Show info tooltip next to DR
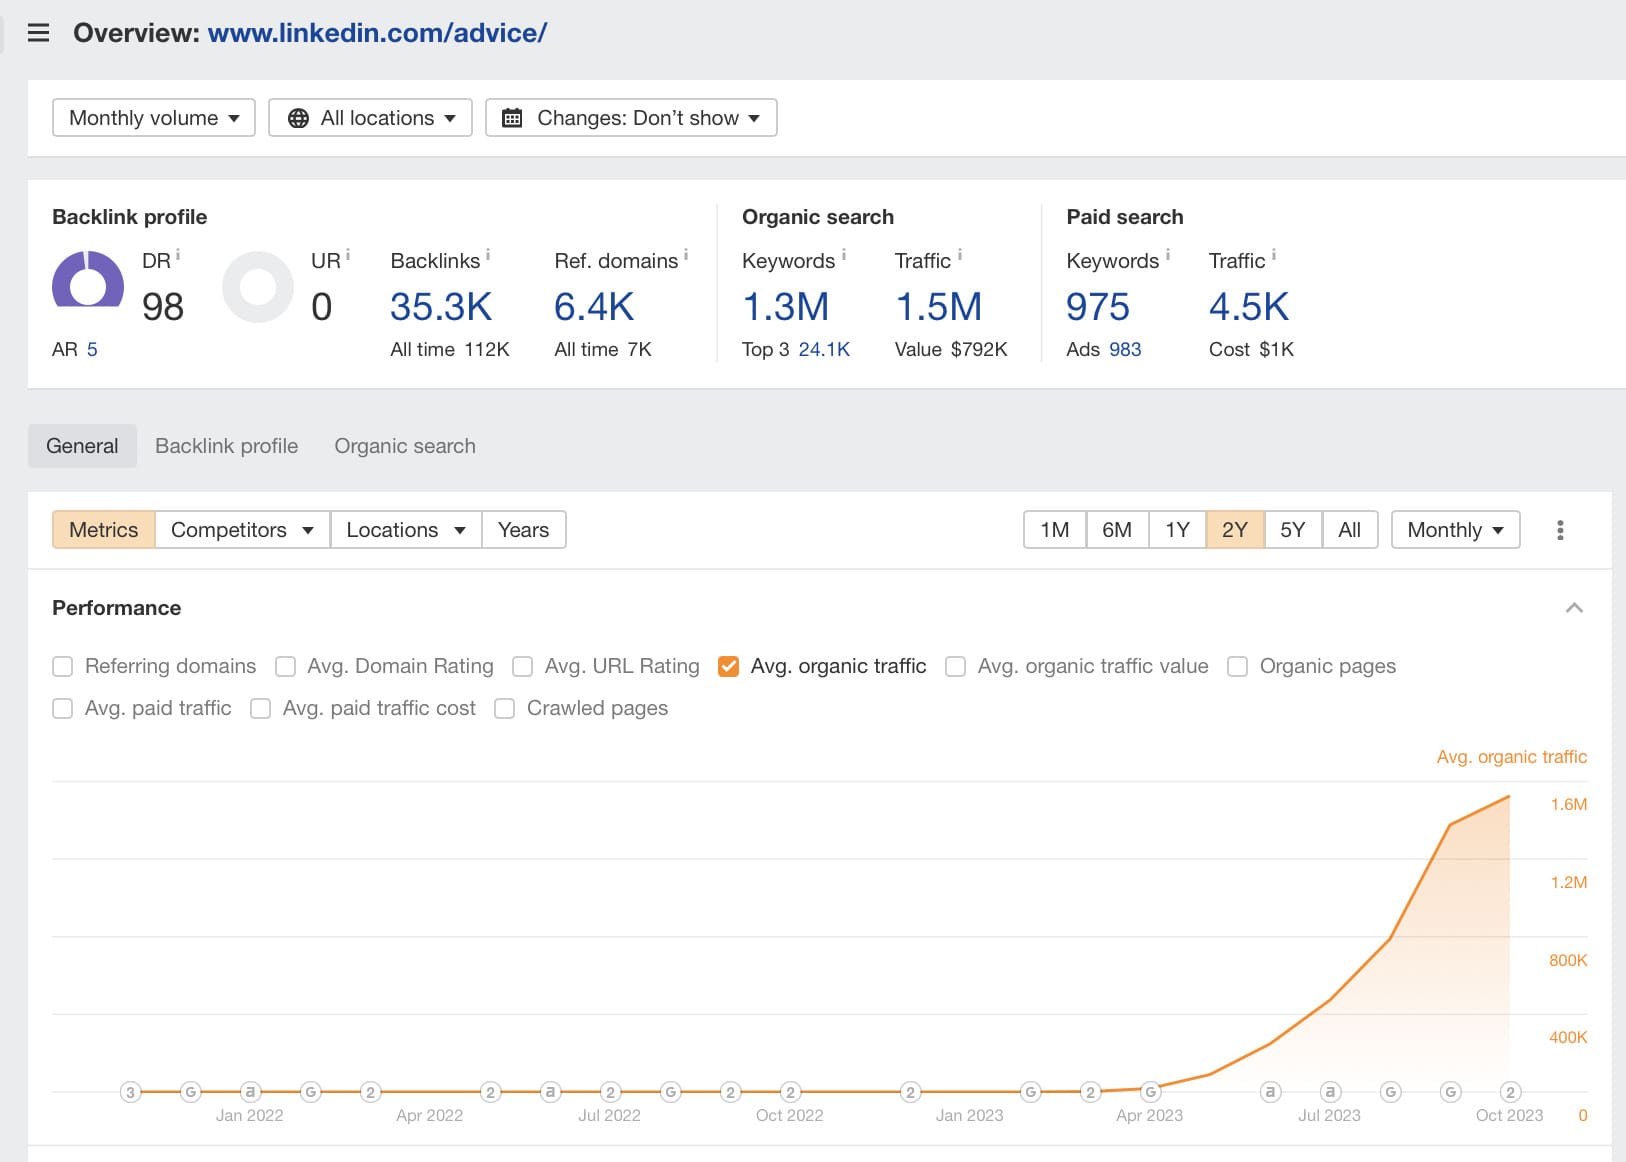1626x1162 pixels. pos(178,255)
